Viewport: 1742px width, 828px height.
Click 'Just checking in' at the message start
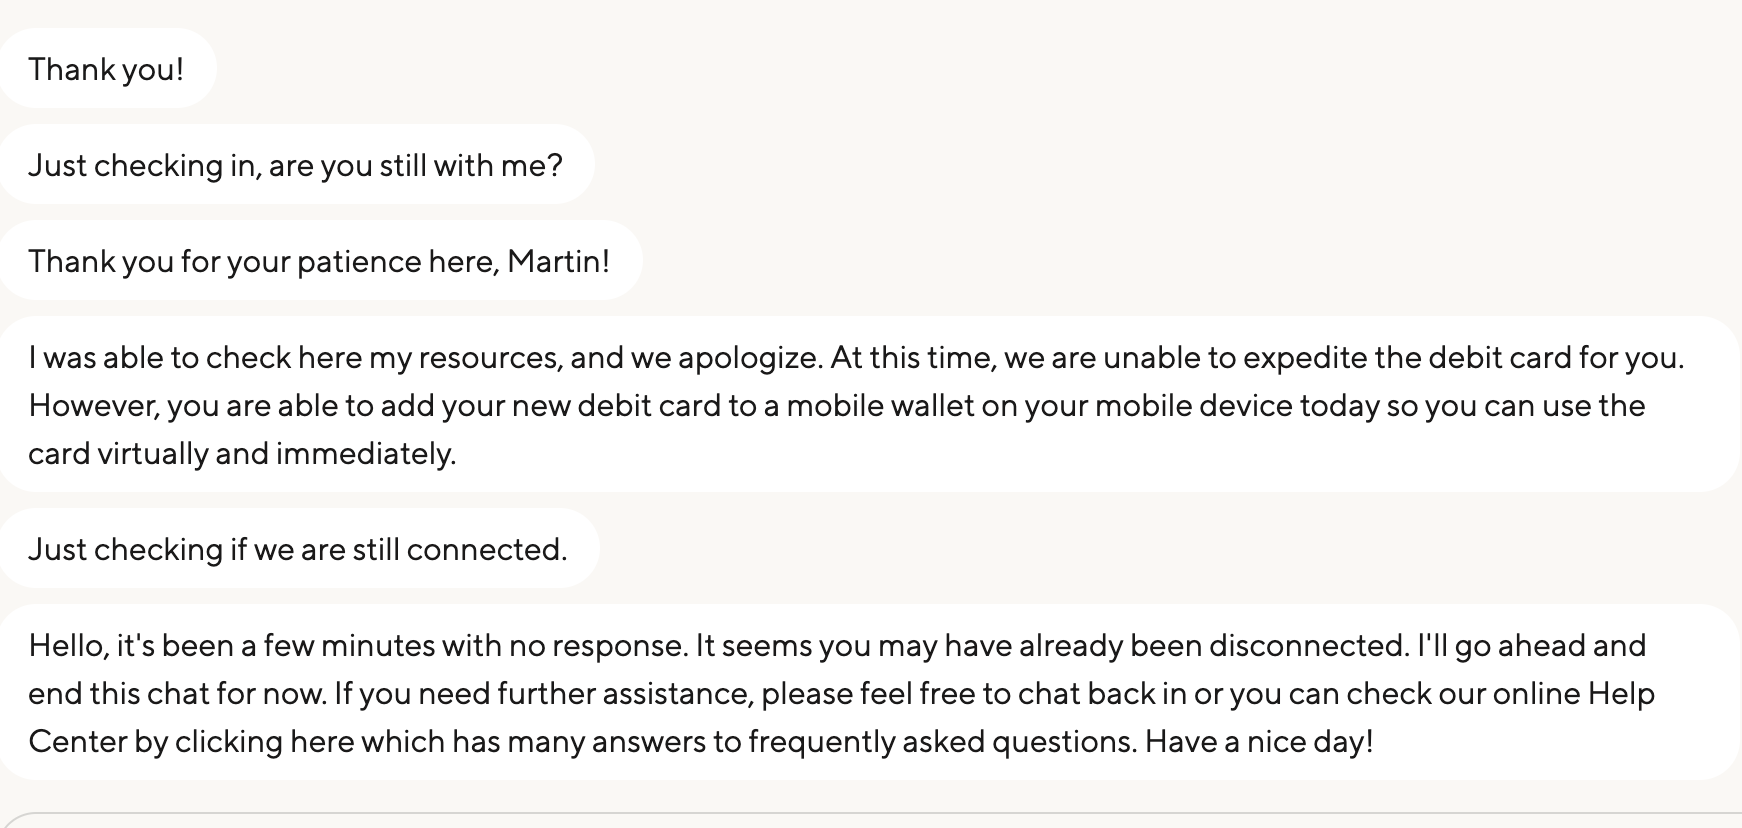(142, 166)
